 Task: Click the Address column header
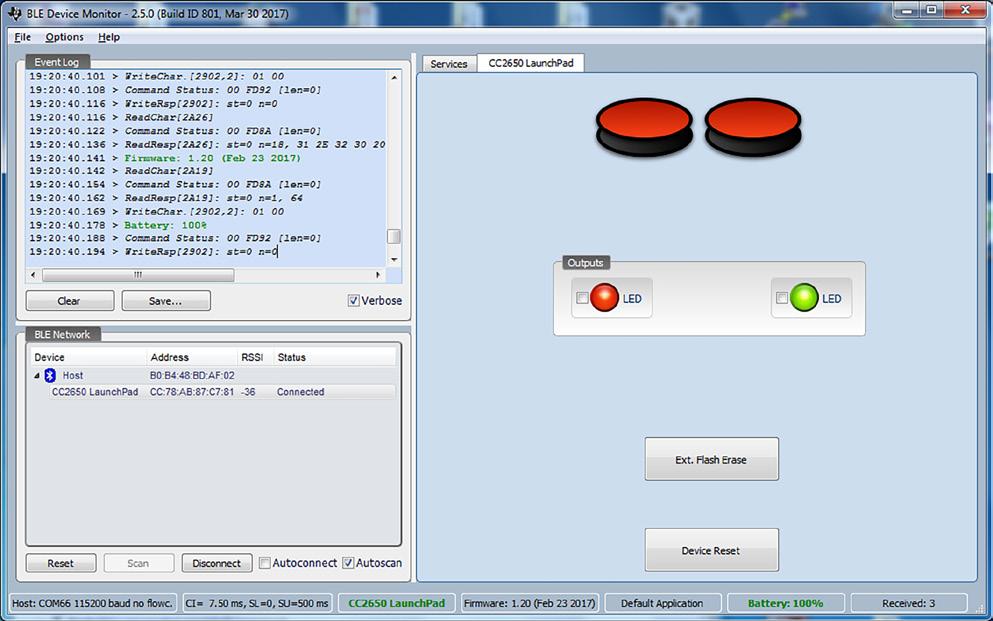pos(192,357)
